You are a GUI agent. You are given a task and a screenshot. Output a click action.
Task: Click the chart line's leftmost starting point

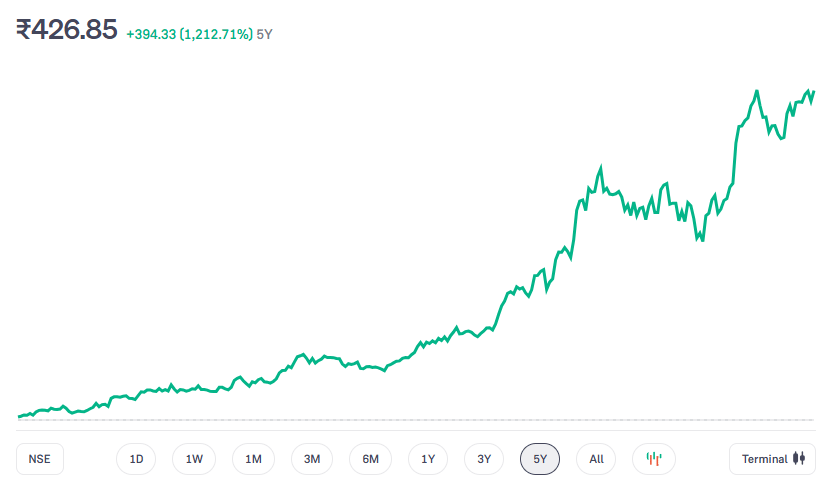pos(19,416)
